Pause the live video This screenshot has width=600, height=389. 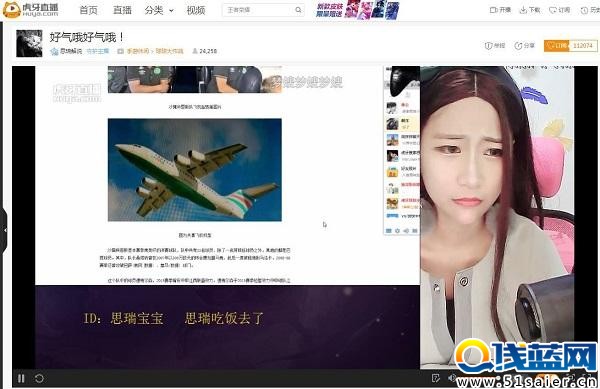point(21,378)
